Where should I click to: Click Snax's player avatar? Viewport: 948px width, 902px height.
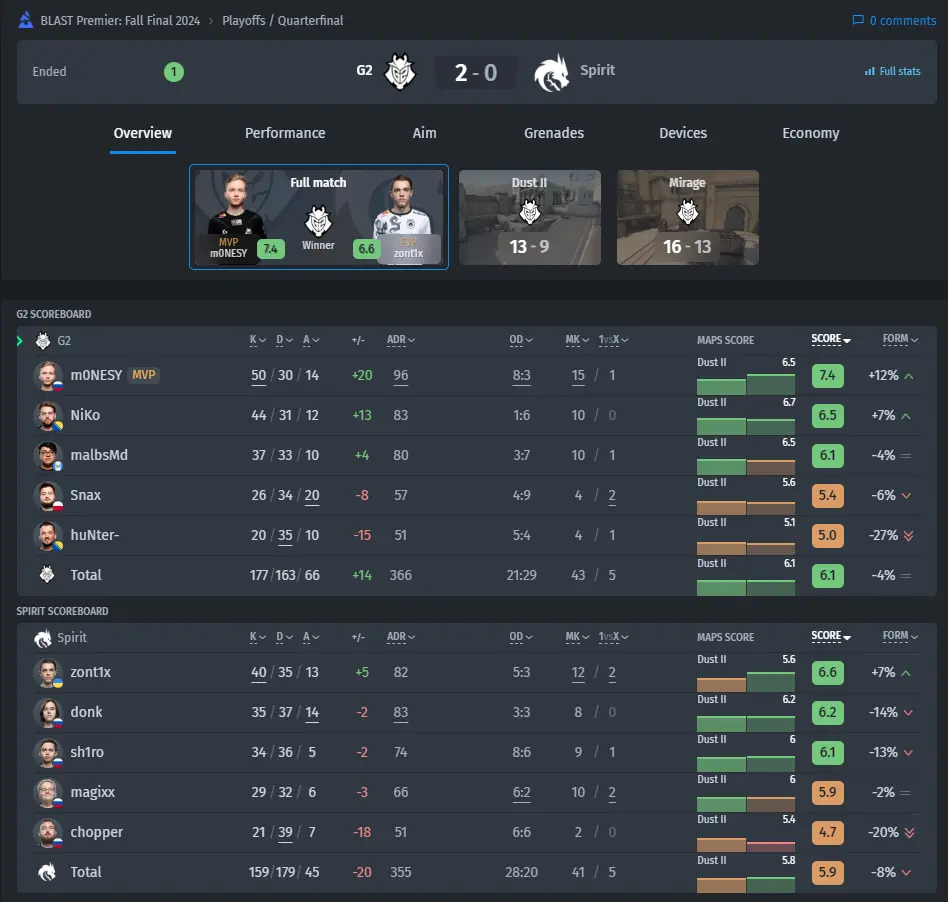point(48,495)
